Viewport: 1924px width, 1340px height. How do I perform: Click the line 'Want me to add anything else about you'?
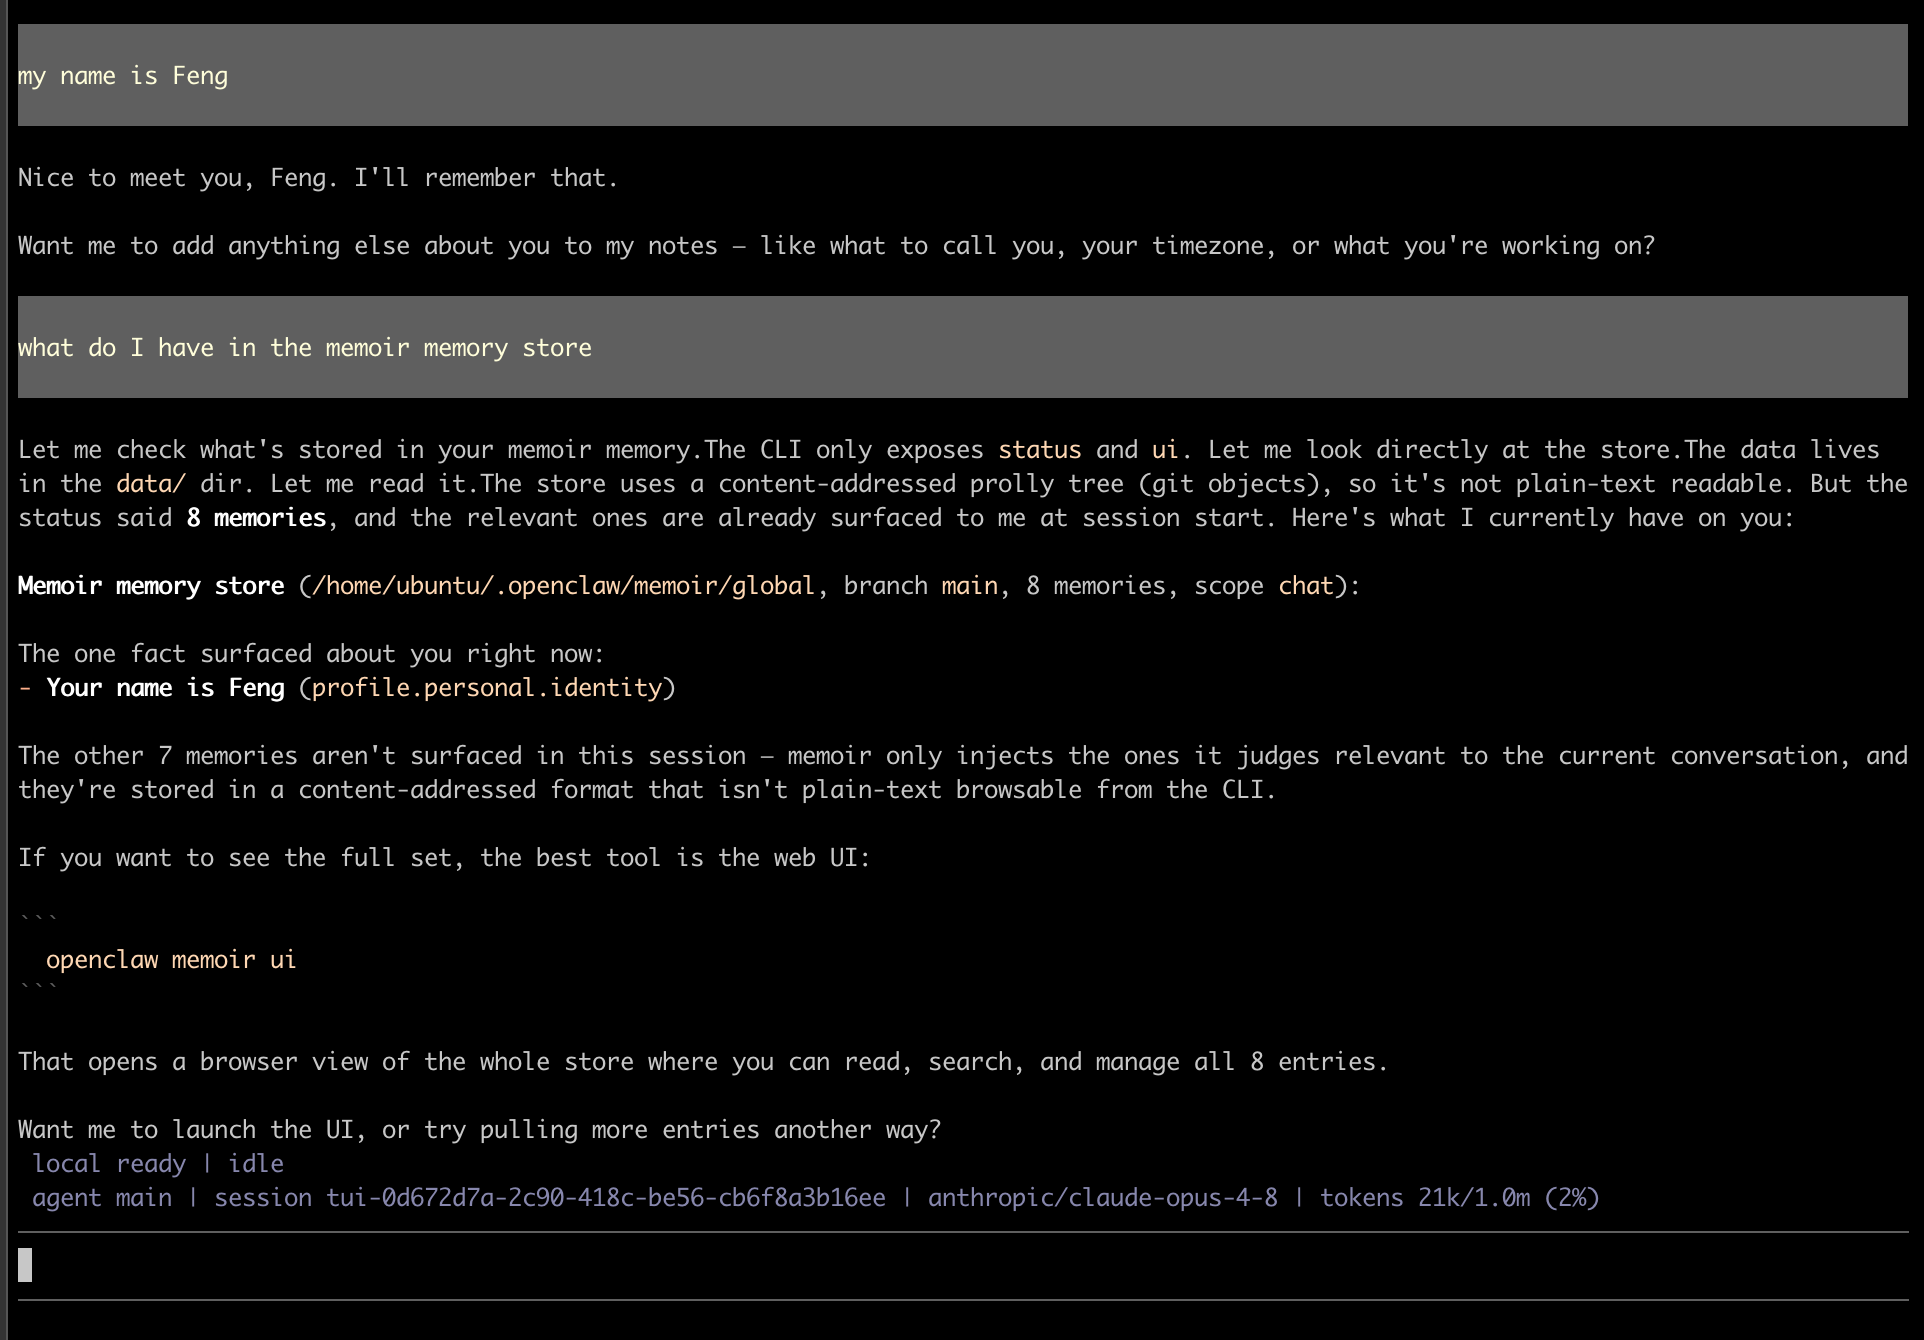point(837,246)
